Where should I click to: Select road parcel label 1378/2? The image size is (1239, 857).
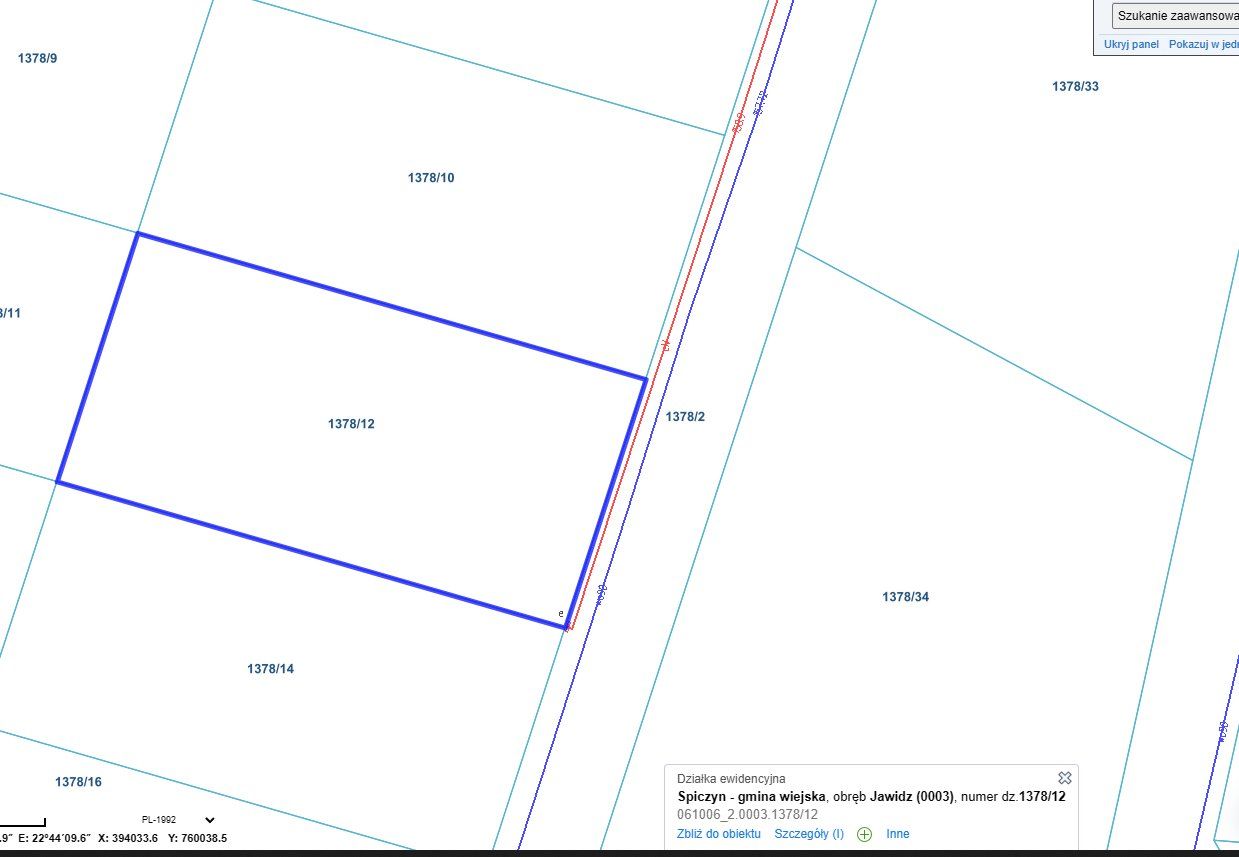pyautogui.click(x=685, y=417)
